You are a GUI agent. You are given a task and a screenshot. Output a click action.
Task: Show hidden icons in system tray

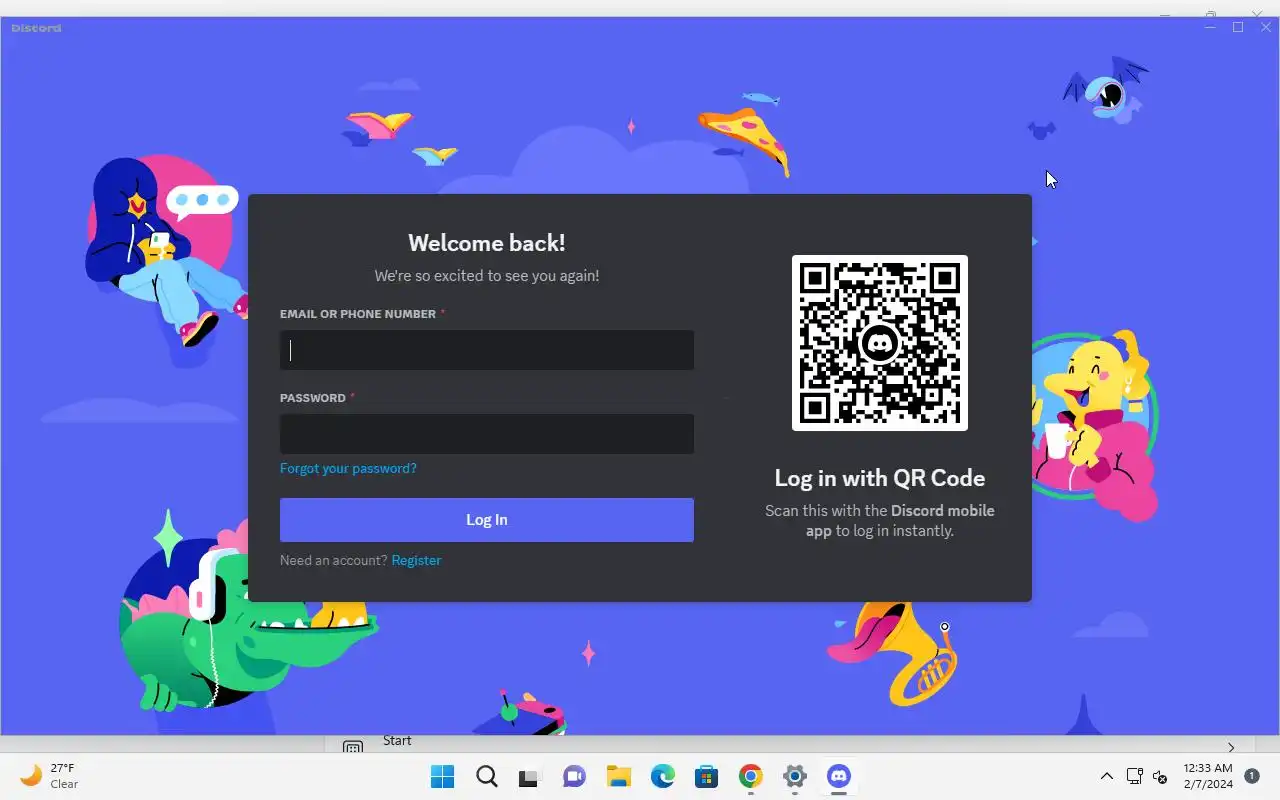(x=1107, y=776)
